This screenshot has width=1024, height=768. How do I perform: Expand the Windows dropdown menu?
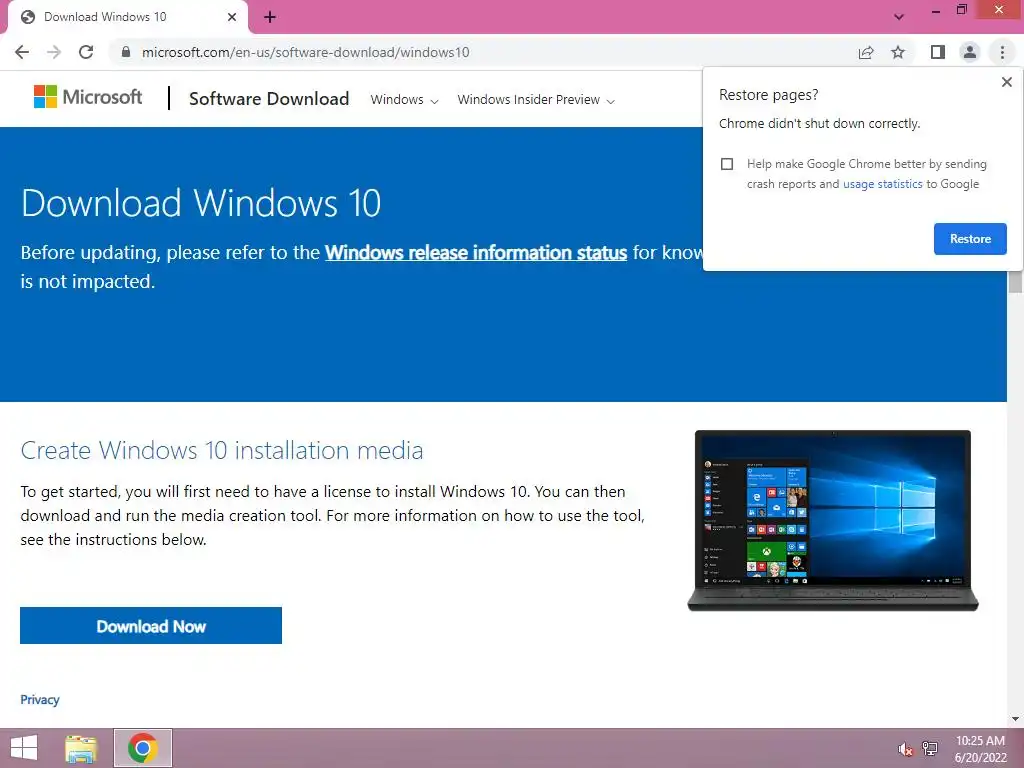tap(404, 100)
